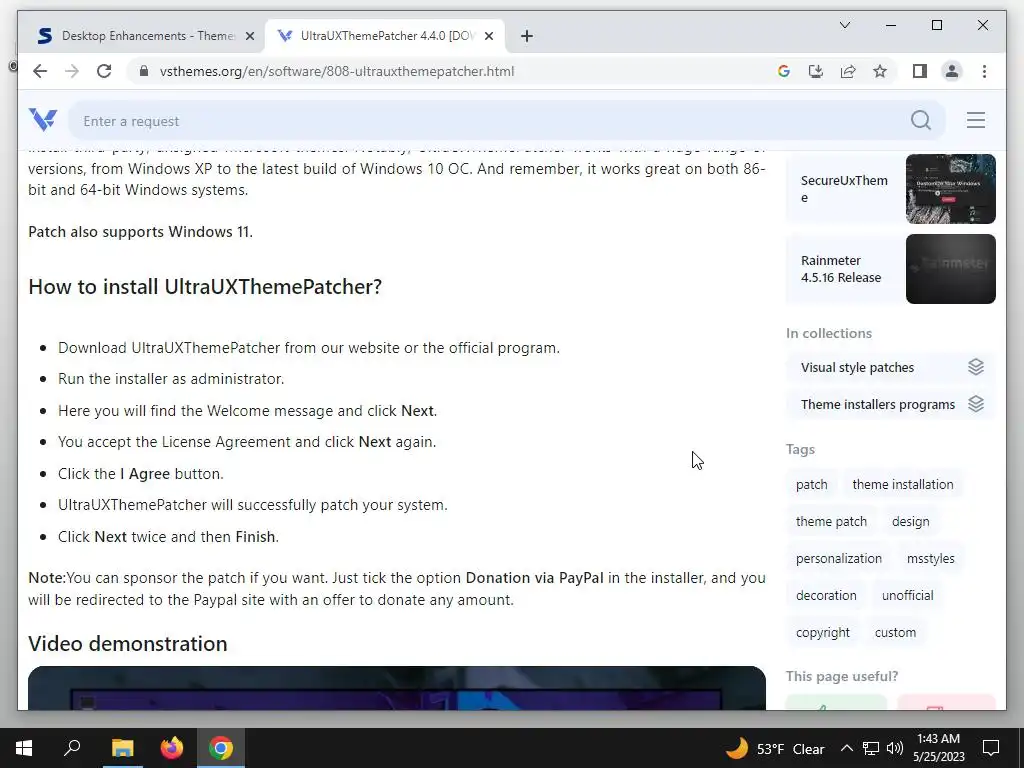The width and height of the screenshot is (1024, 768).
Task: Select the 'decoration' tag
Action: (826, 596)
